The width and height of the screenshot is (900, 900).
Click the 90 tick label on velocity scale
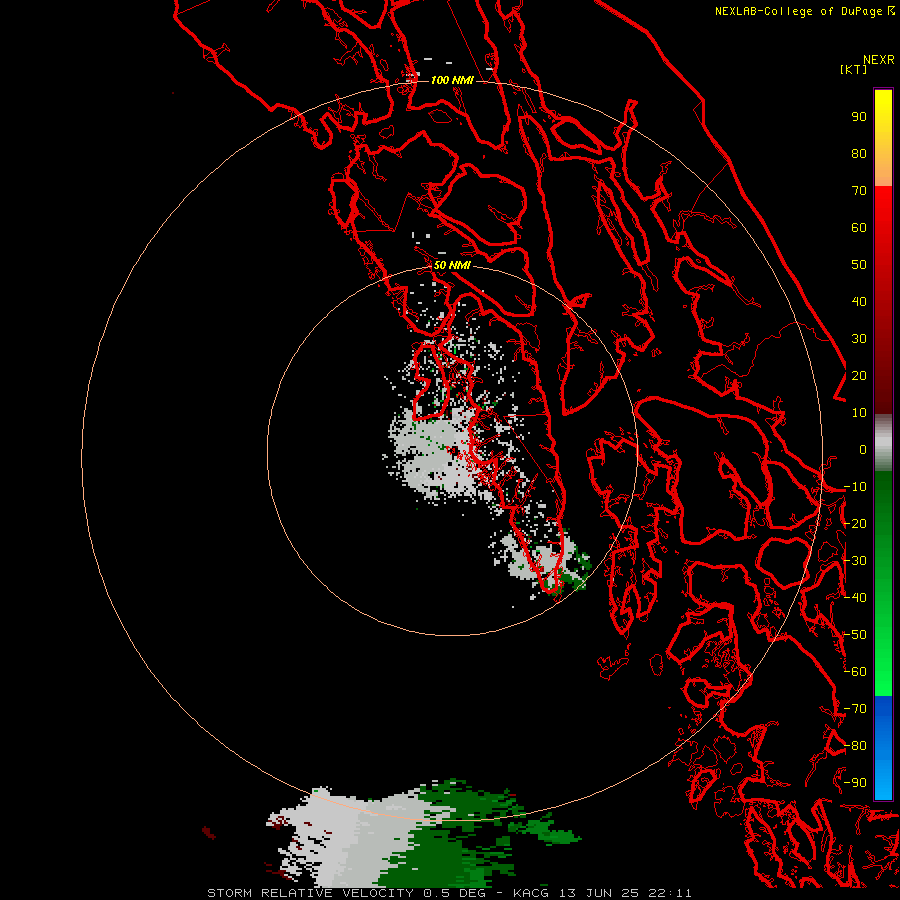point(859,117)
